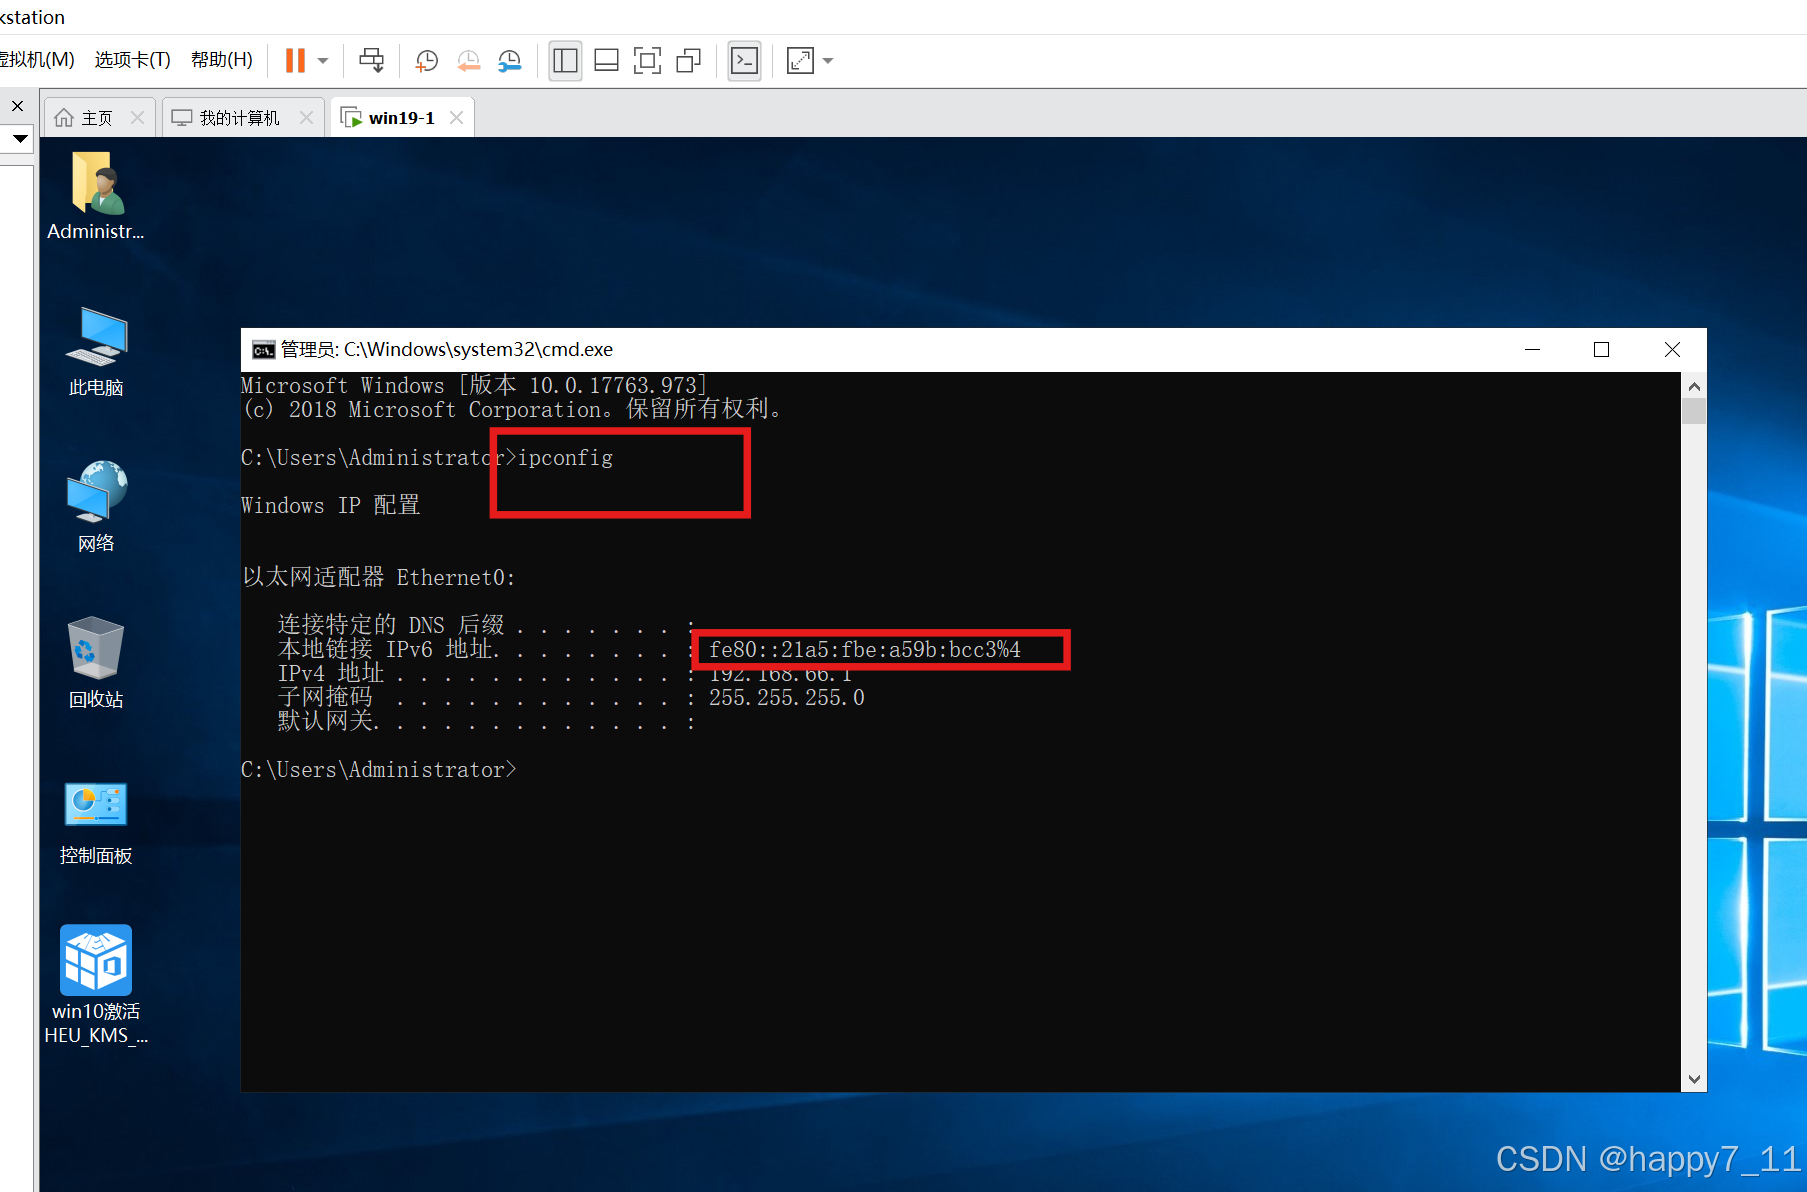1807x1192 pixels.
Task: Select the Administrator folder desktop icon
Action: coord(96,196)
